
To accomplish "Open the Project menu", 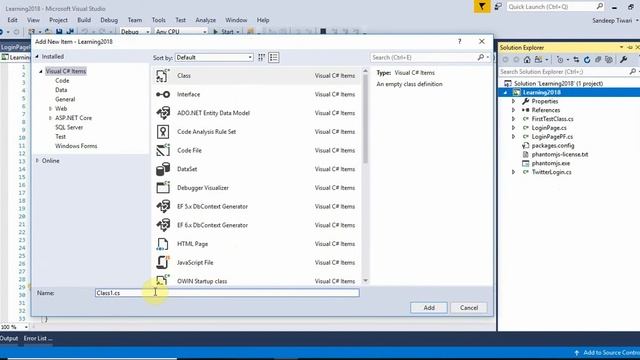I will 58,20.
